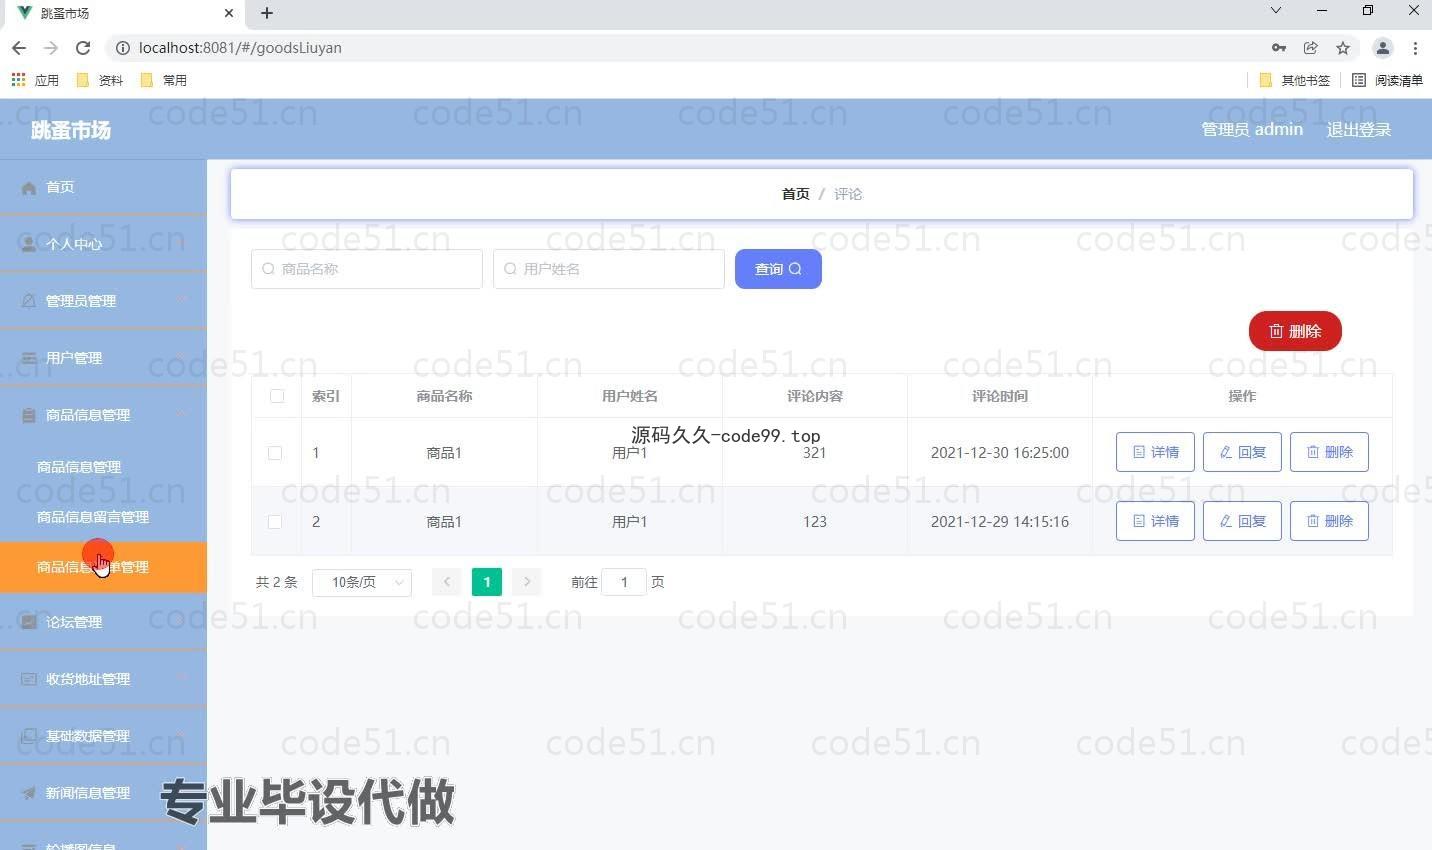This screenshot has height=850, width=1432.
Task: Collapse the 商品信息管理 menu
Action: (x=103, y=415)
